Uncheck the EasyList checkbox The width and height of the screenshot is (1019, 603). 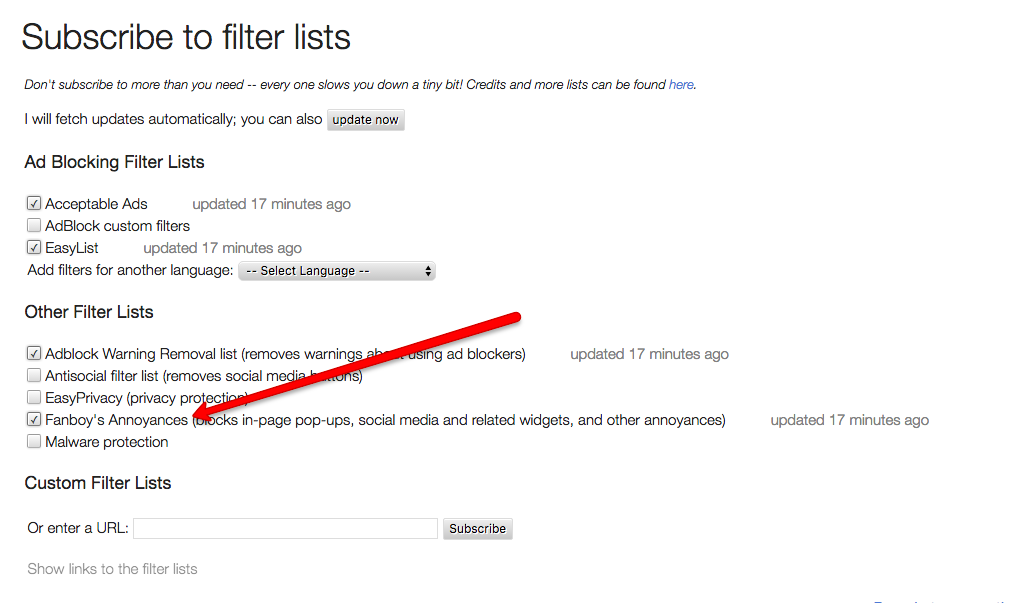[x=34, y=248]
